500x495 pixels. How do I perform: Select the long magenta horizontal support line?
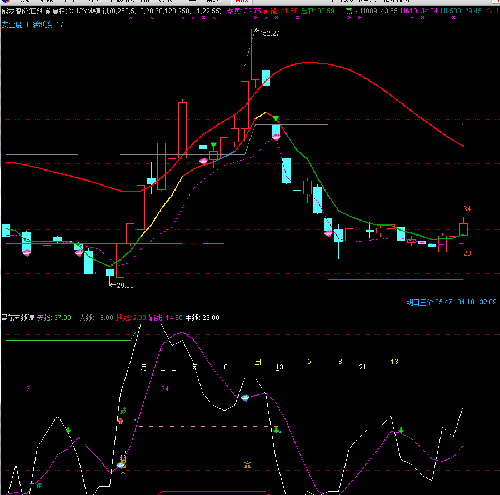point(94,244)
